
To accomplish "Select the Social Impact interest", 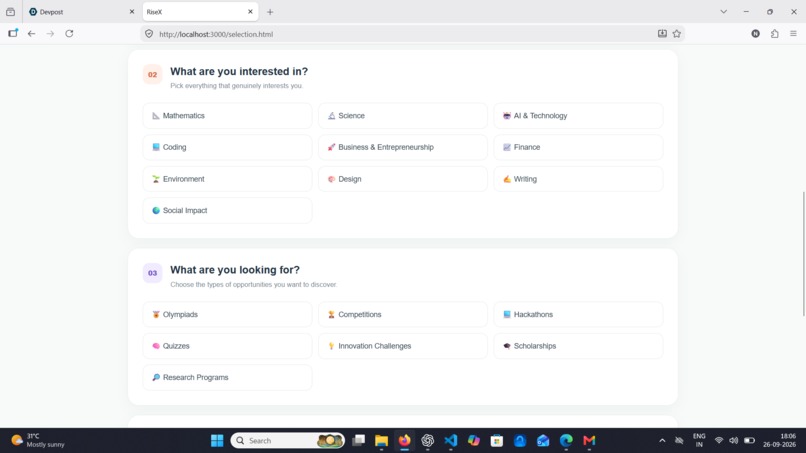I will pos(227,210).
